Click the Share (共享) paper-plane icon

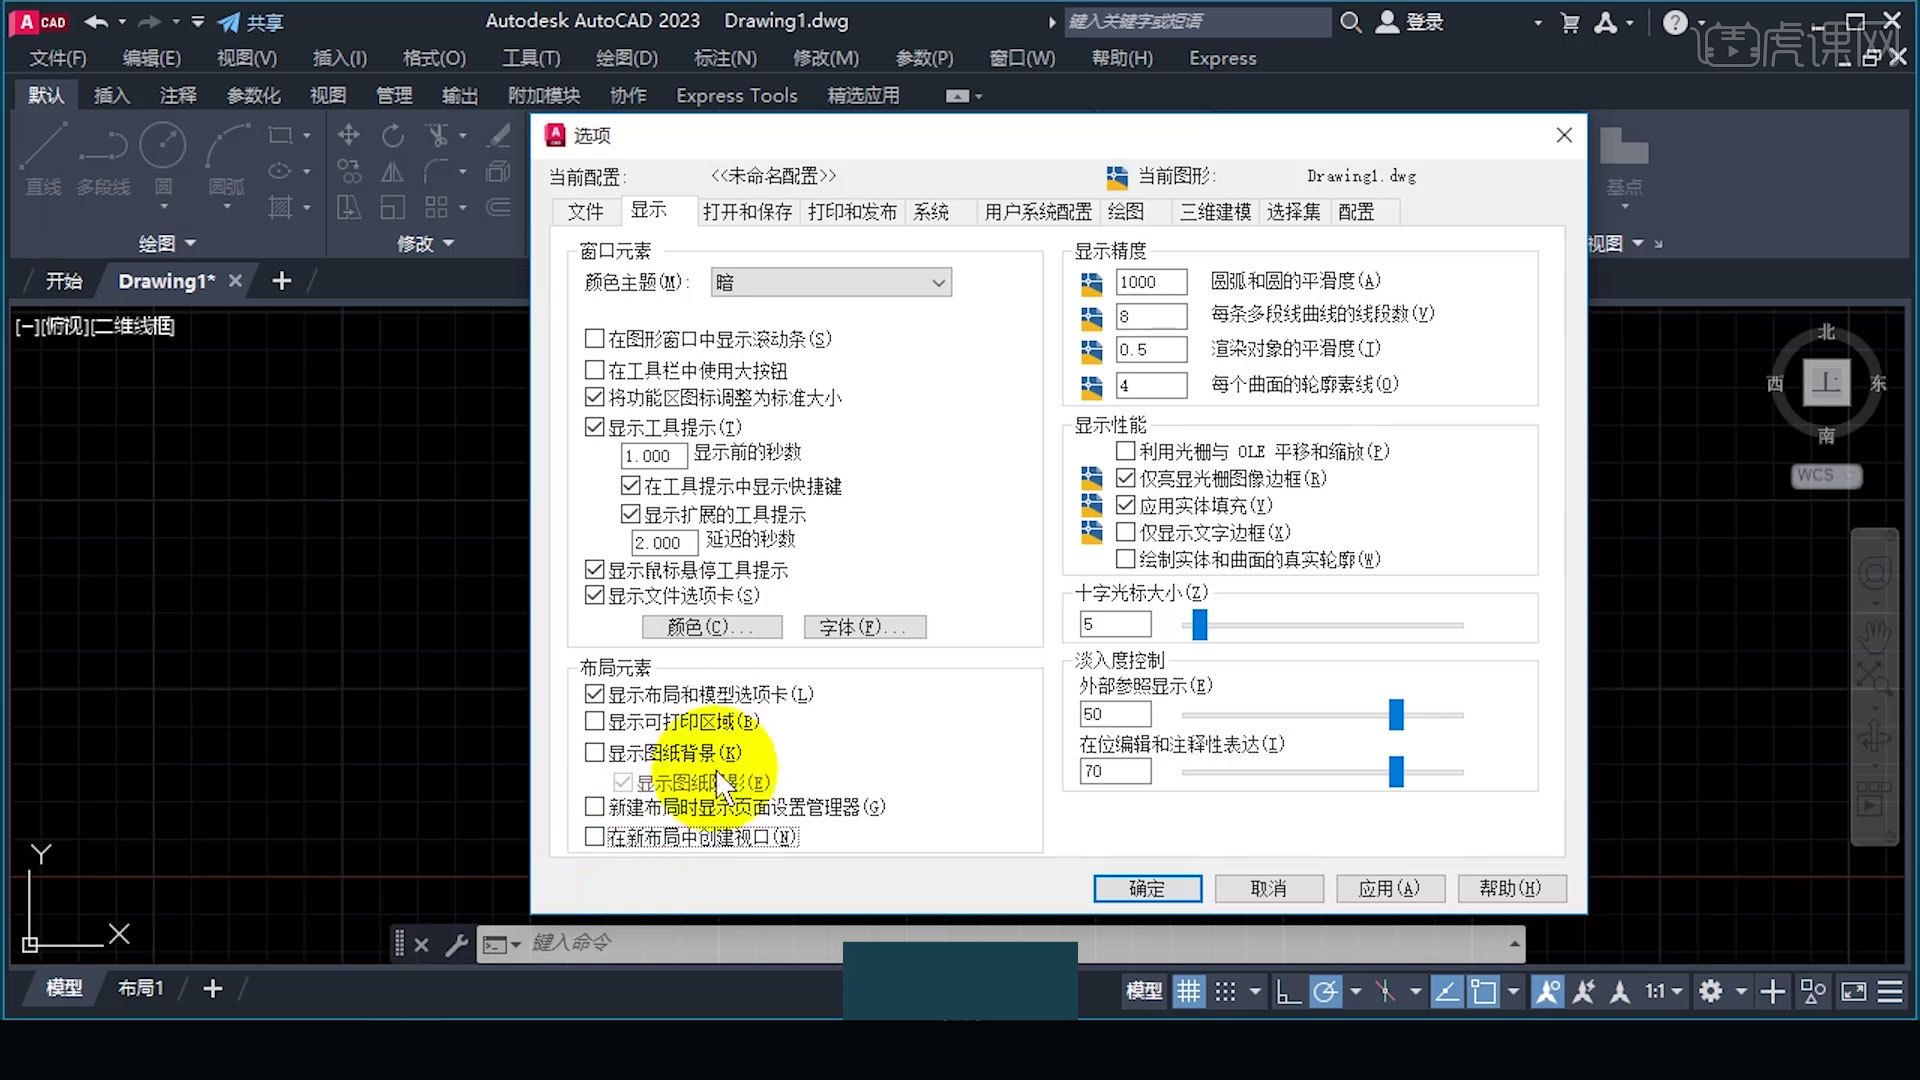229,22
